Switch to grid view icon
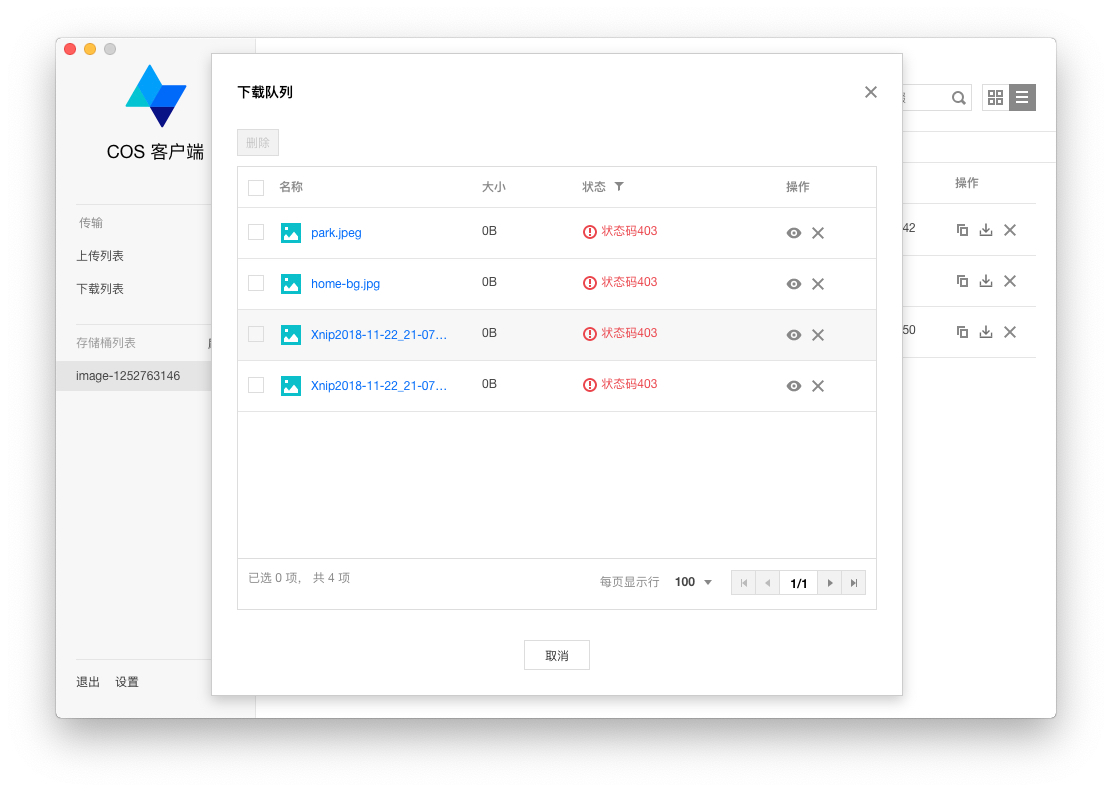This screenshot has width=1112, height=792. tap(994, 97)
